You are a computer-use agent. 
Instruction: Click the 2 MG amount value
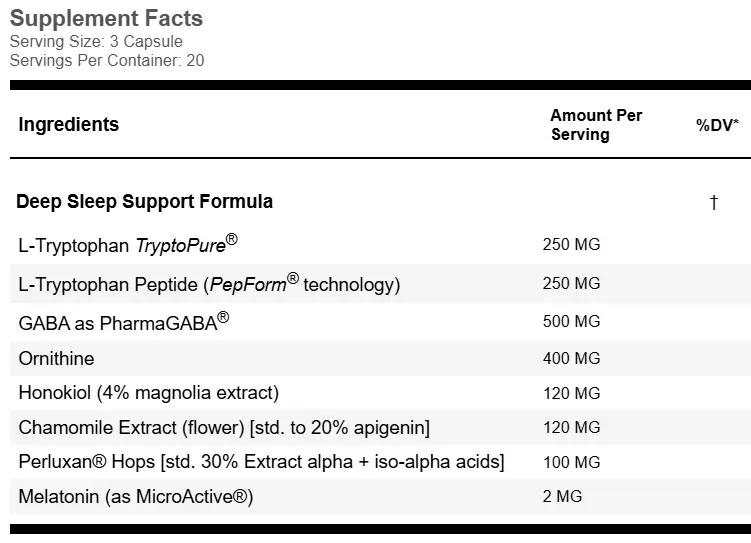[562, 496]
